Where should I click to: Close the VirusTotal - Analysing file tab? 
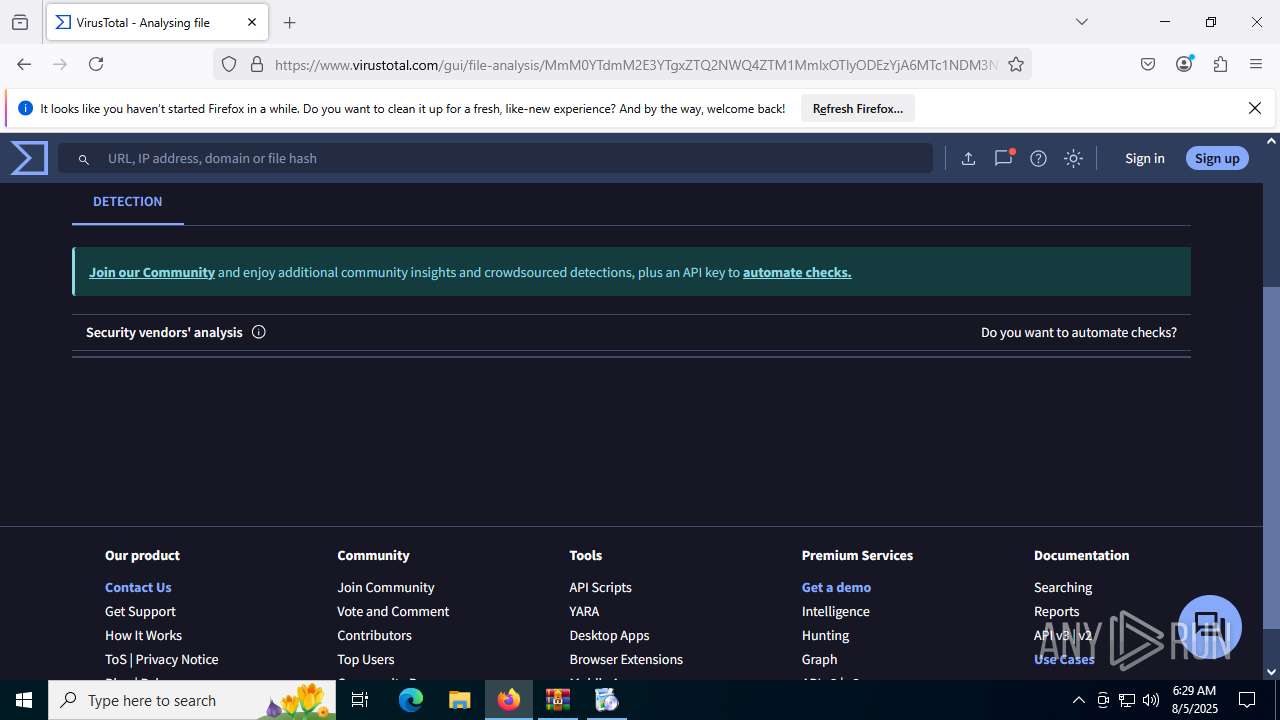coord(252,22)
